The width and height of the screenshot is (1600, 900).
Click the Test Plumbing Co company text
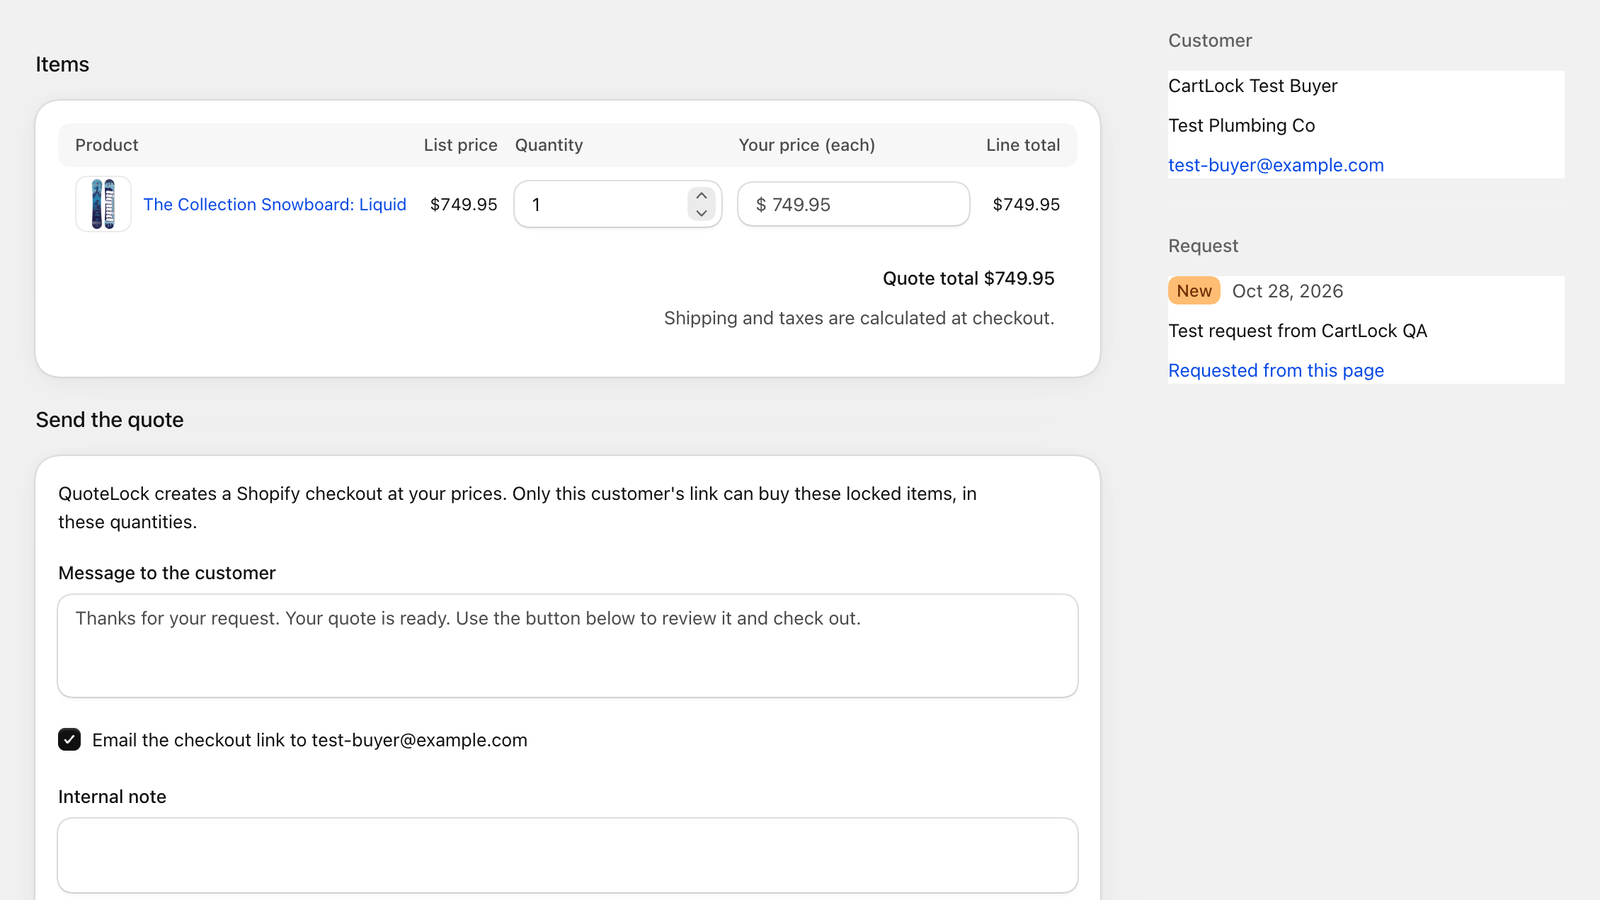(x=1241, y=126)
